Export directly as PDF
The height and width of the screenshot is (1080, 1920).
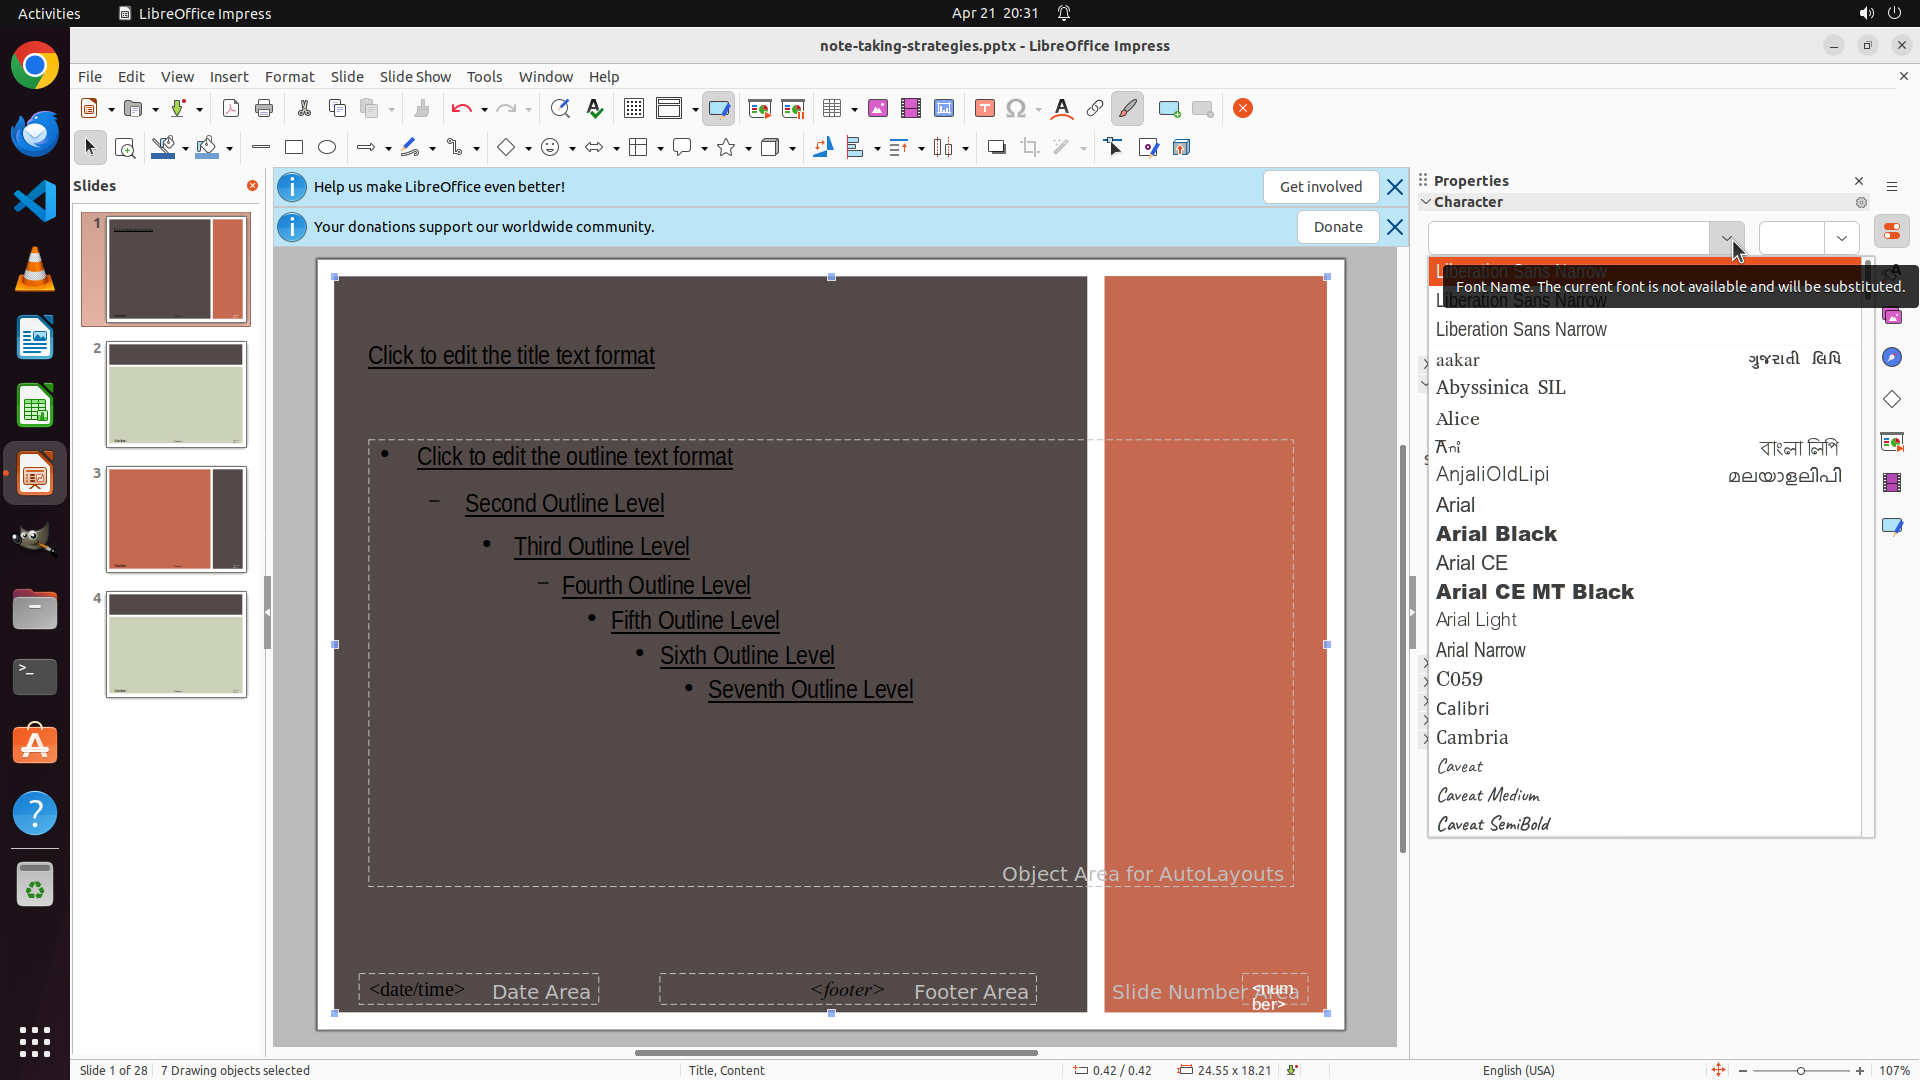(x=231, y=109)
